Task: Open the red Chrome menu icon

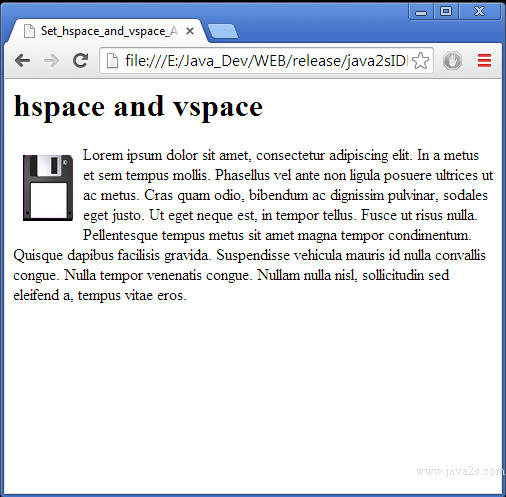Action: (x=484, y=61)
